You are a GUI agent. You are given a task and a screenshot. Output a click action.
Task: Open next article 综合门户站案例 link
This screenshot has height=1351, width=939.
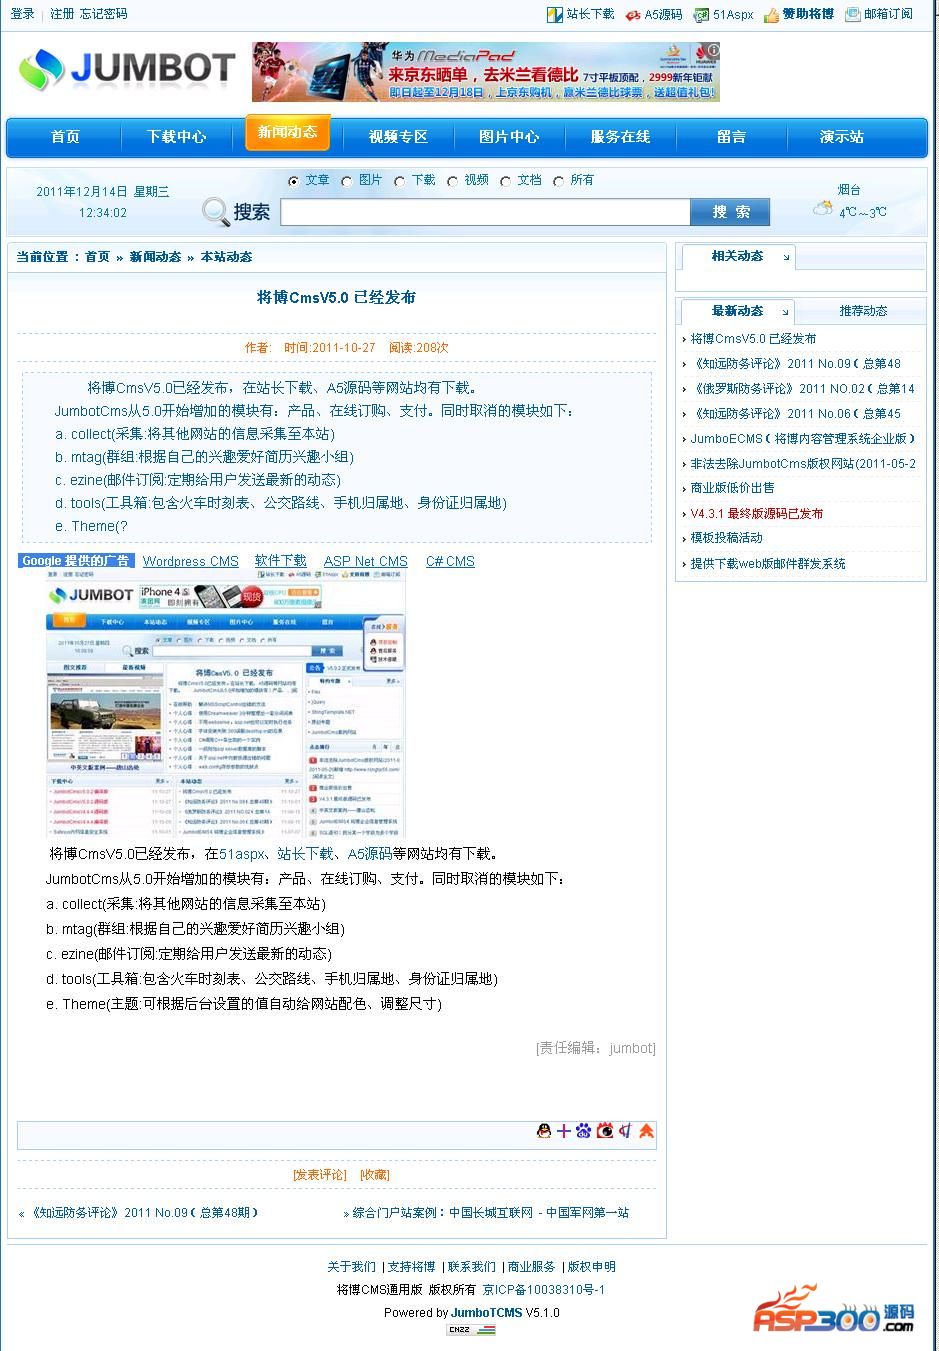[x=491, y=1213]
